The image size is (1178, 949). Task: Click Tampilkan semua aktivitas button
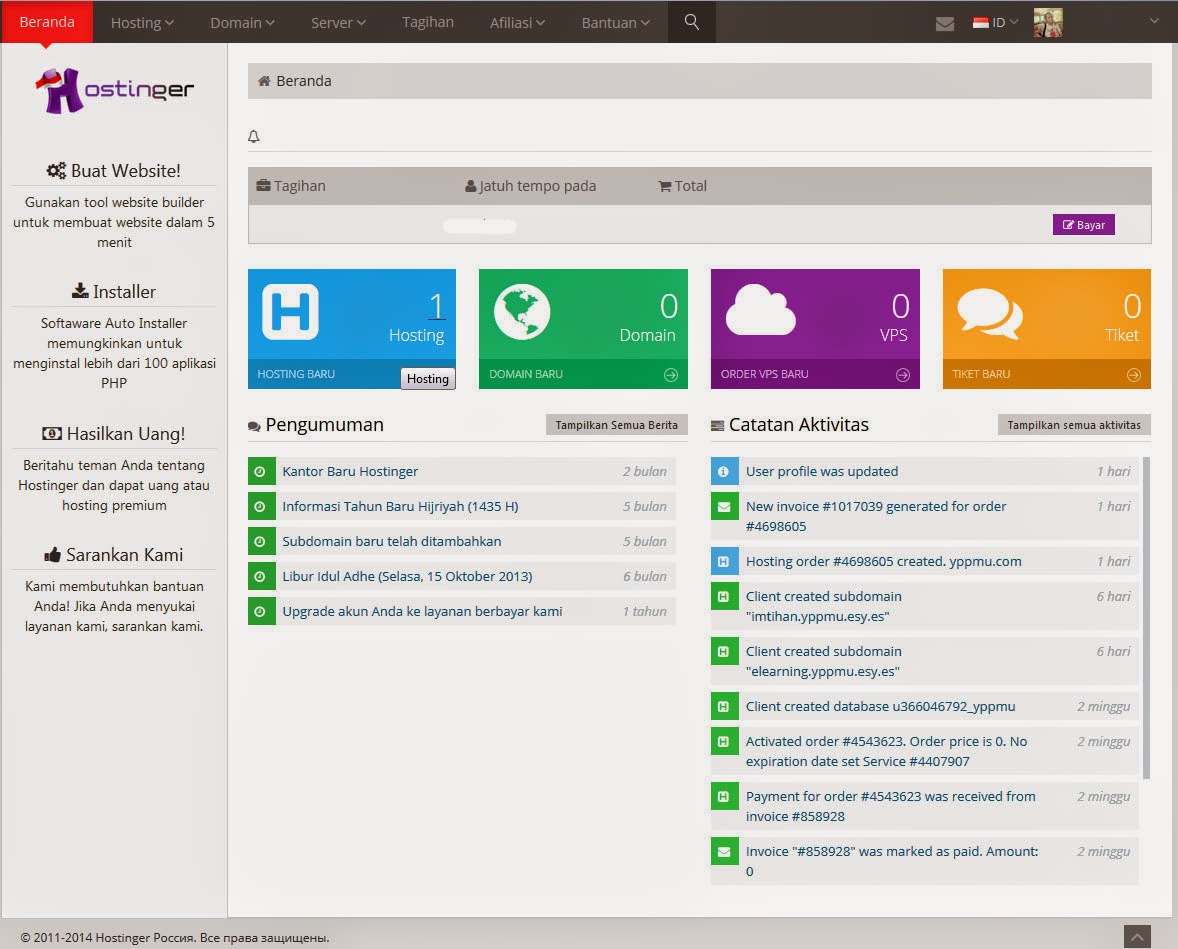(1074, 425)
